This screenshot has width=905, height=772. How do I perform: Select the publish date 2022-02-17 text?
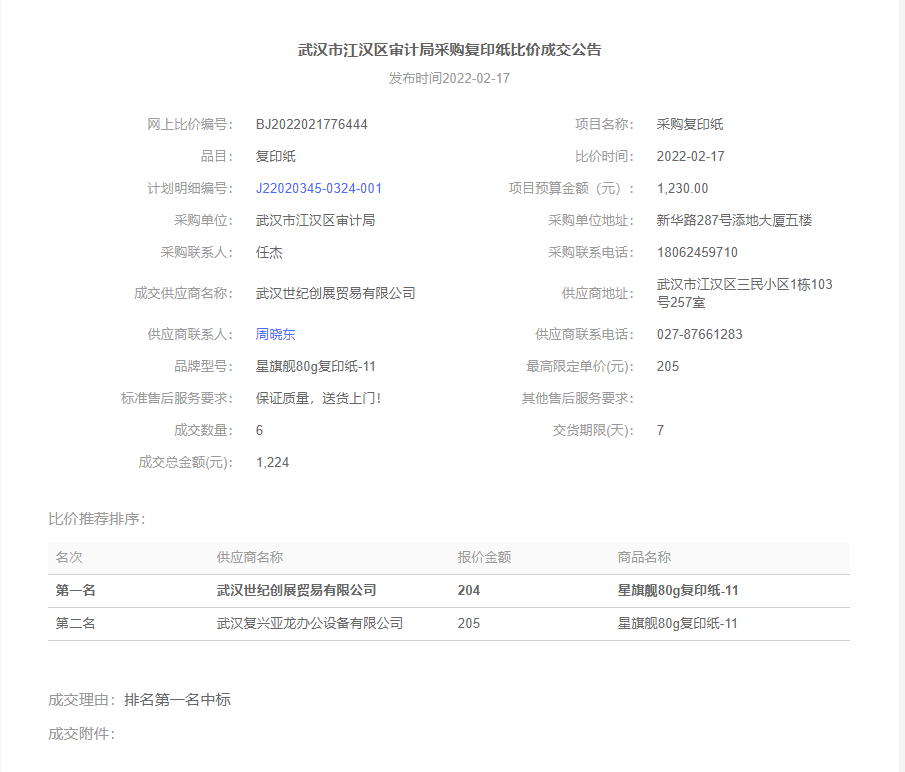(476, 78)
